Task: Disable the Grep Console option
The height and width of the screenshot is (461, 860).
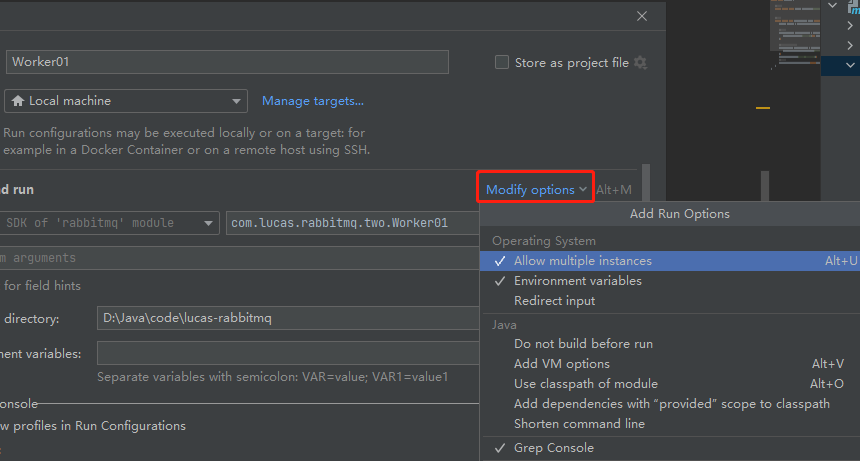Action: pos(553,448)
